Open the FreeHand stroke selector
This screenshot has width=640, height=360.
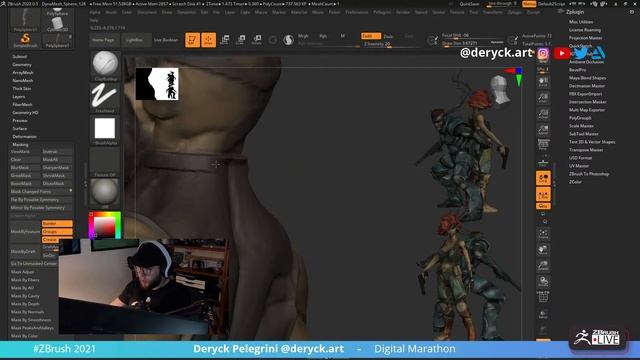click(x=105, y=98)
